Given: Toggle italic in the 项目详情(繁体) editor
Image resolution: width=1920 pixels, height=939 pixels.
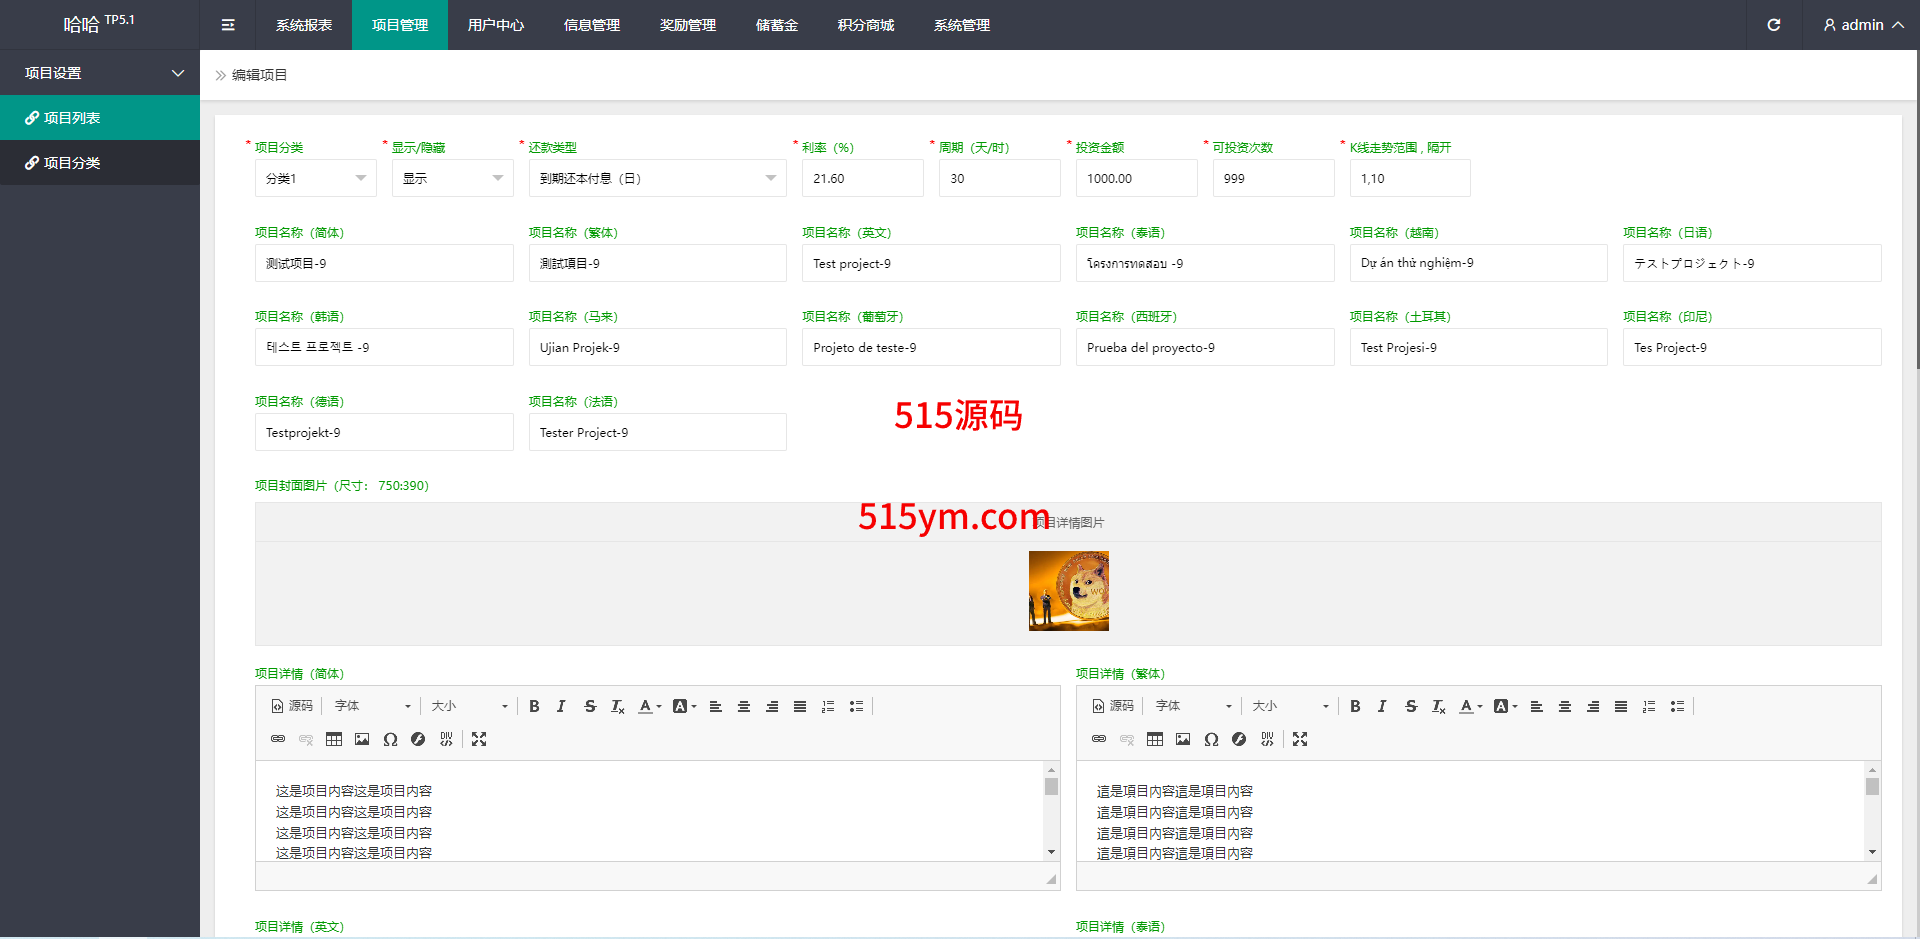Looking at the screenshot, I should click(1382, 706).
